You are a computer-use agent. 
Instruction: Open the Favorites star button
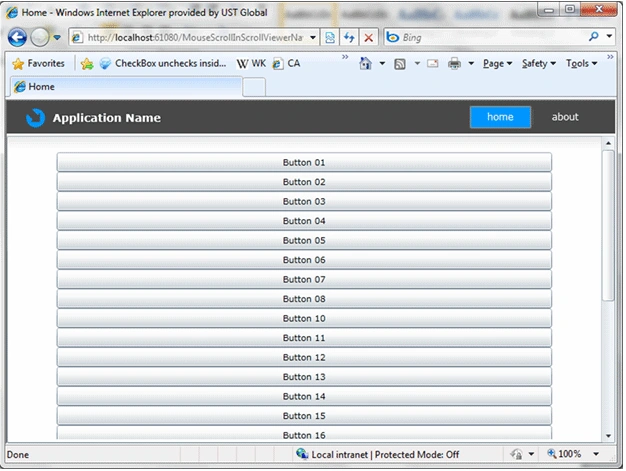point(39,63)
